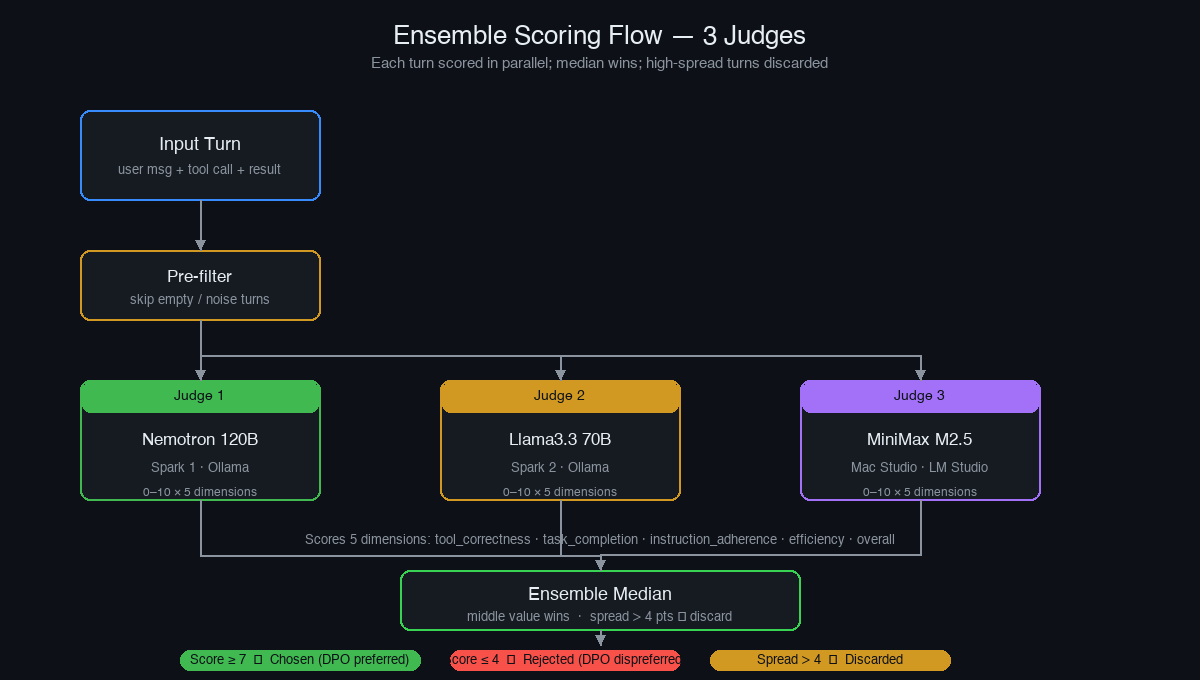The image size is (1200, 680).
Task: Click the Spread > 4 Discarded pill
Action: 830,660
